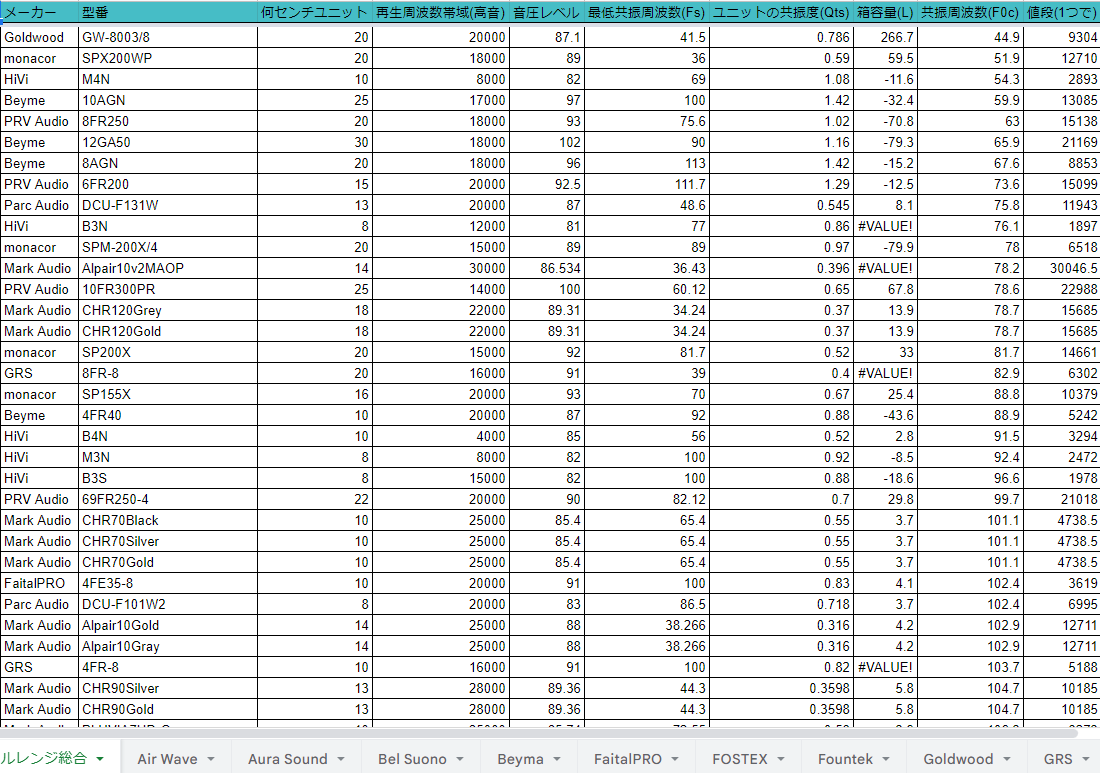Click the CHR90Gold model cell
Screen dimensions: 1100x773
click(x=168, y=710)
